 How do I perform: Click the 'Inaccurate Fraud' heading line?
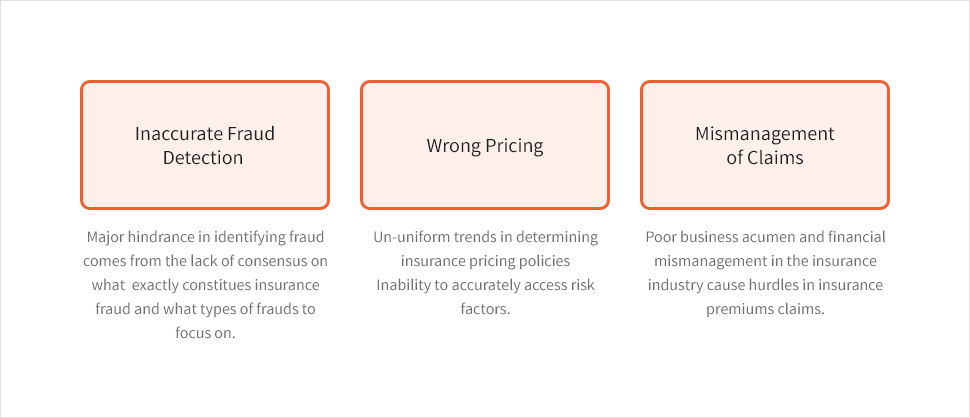click(x=205, y=134)
